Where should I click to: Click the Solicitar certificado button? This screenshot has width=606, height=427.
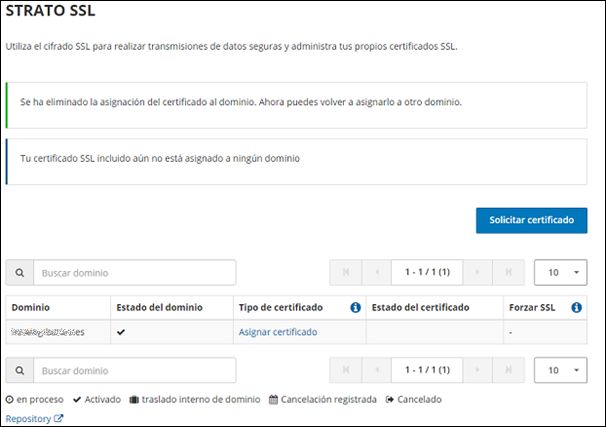531,220
